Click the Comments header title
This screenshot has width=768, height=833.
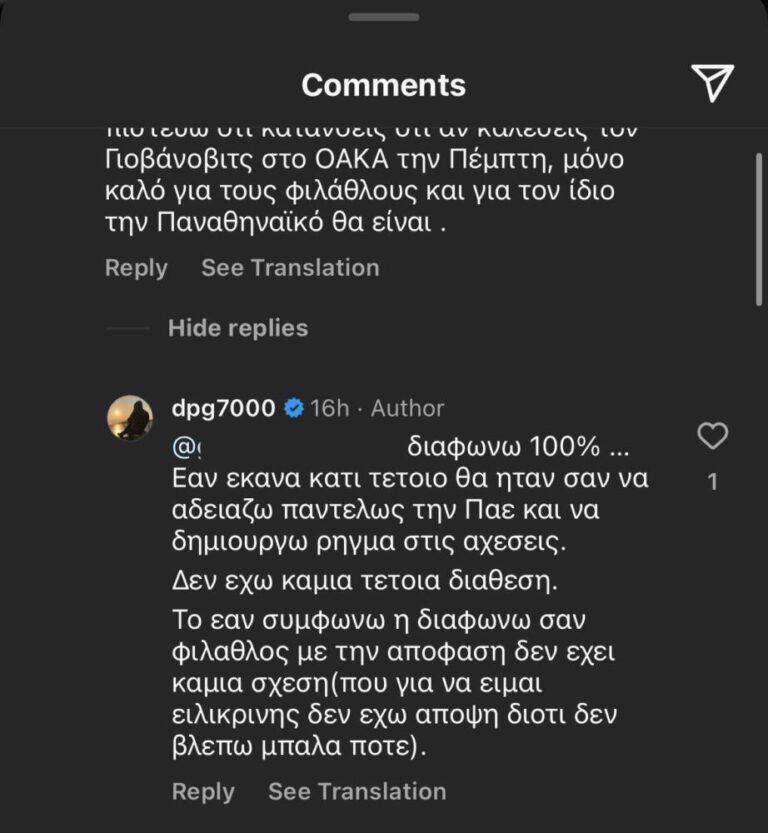pyautogui.click(x=384, y=85)
